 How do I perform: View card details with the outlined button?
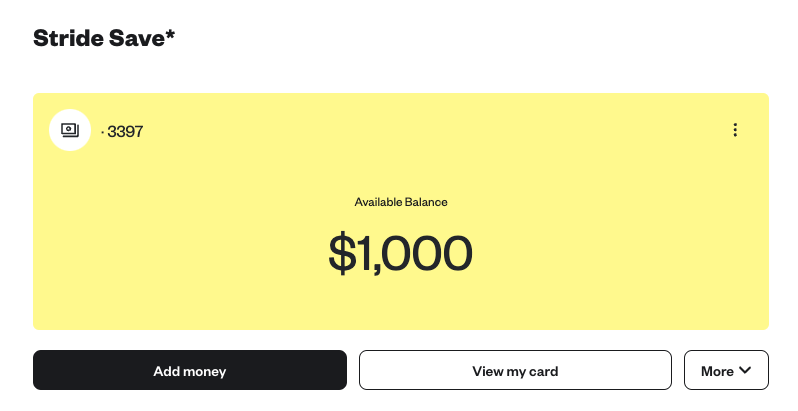click(515, 370)
